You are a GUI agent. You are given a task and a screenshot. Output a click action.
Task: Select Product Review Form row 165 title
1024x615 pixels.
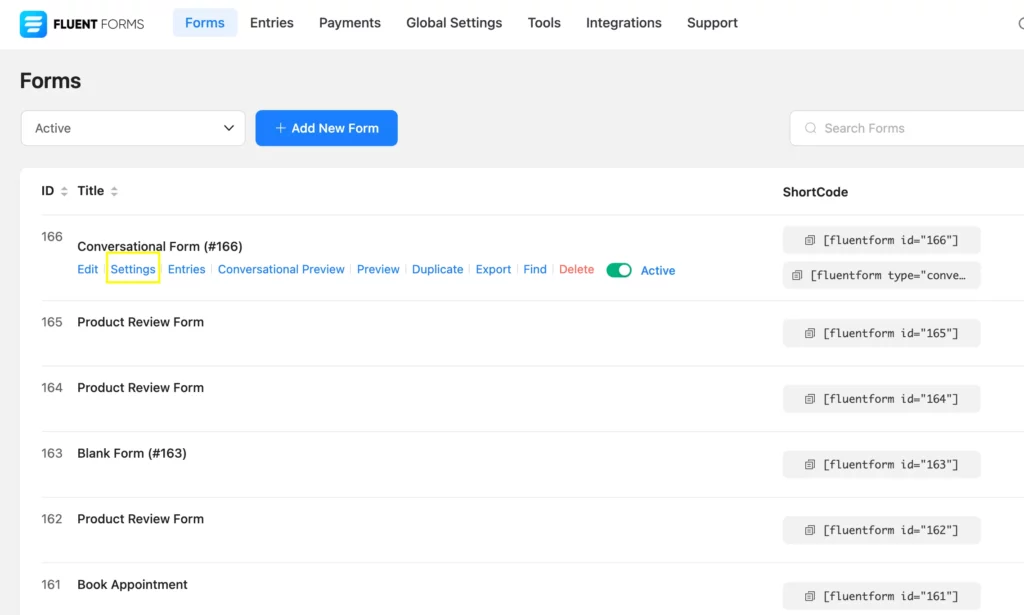[x=140, y=322]
